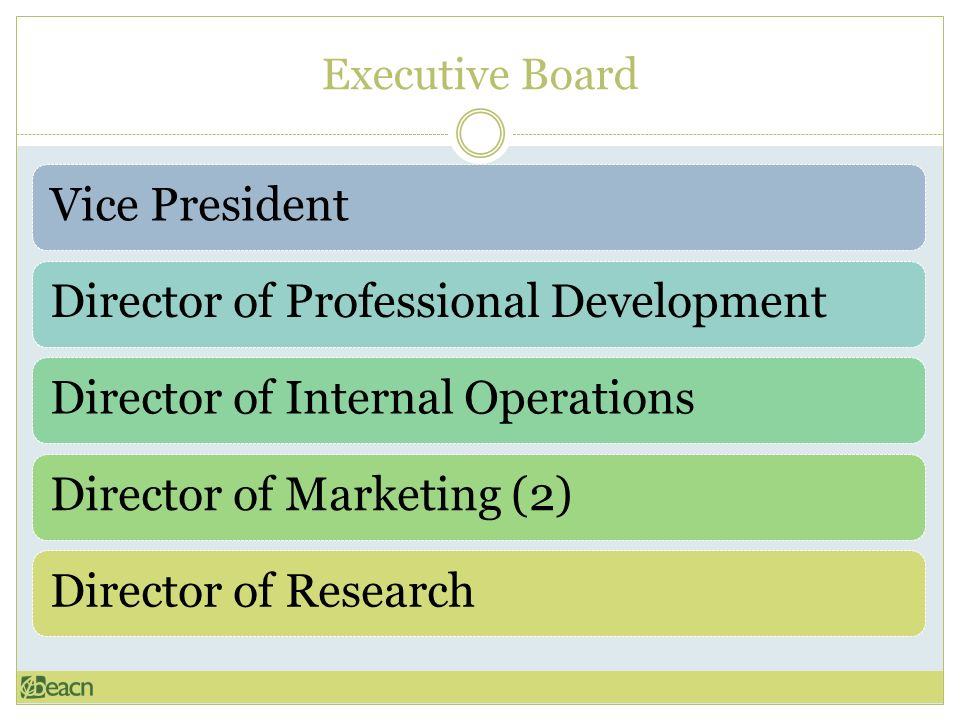960x720 pixels.
Task: Click the Executive Board title text
Action: (x=480, y=74)
